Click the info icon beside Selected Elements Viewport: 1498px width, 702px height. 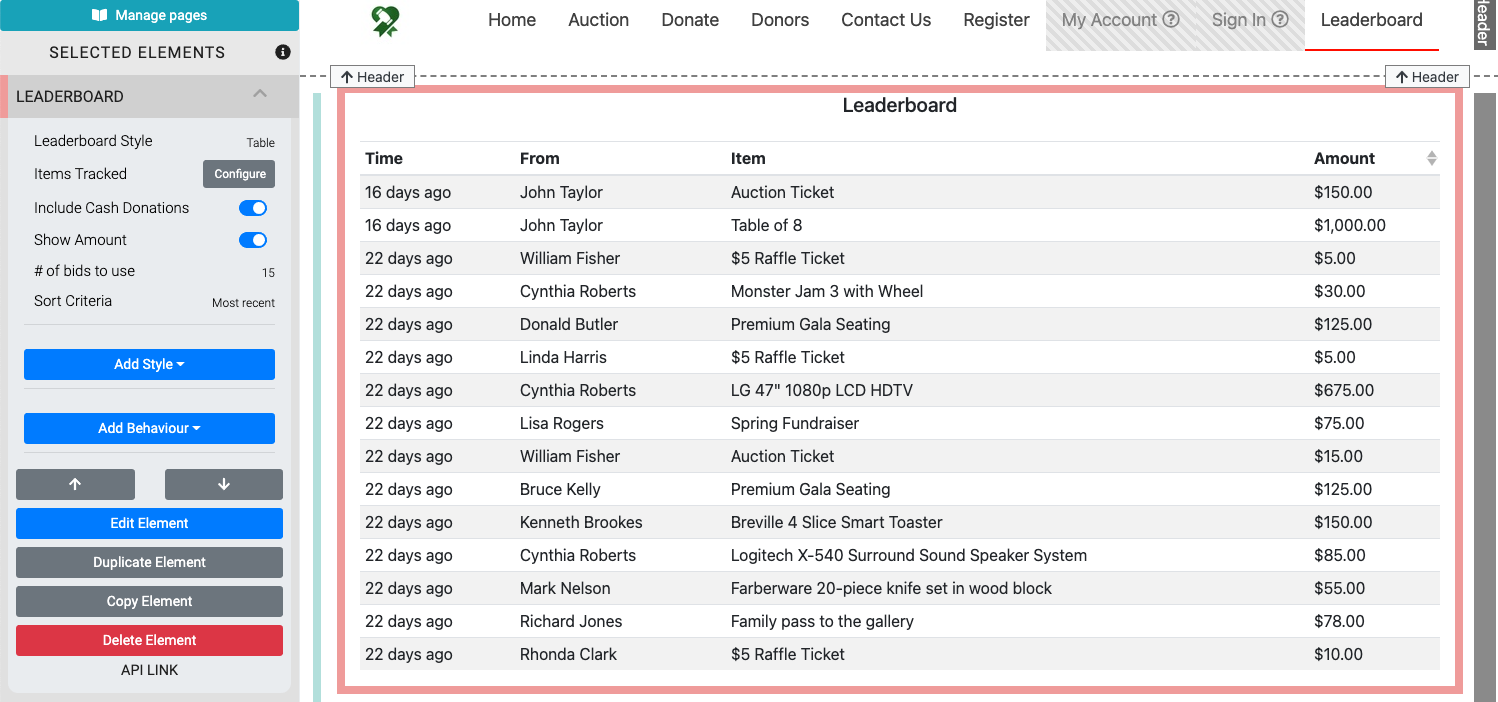(283, 52)
